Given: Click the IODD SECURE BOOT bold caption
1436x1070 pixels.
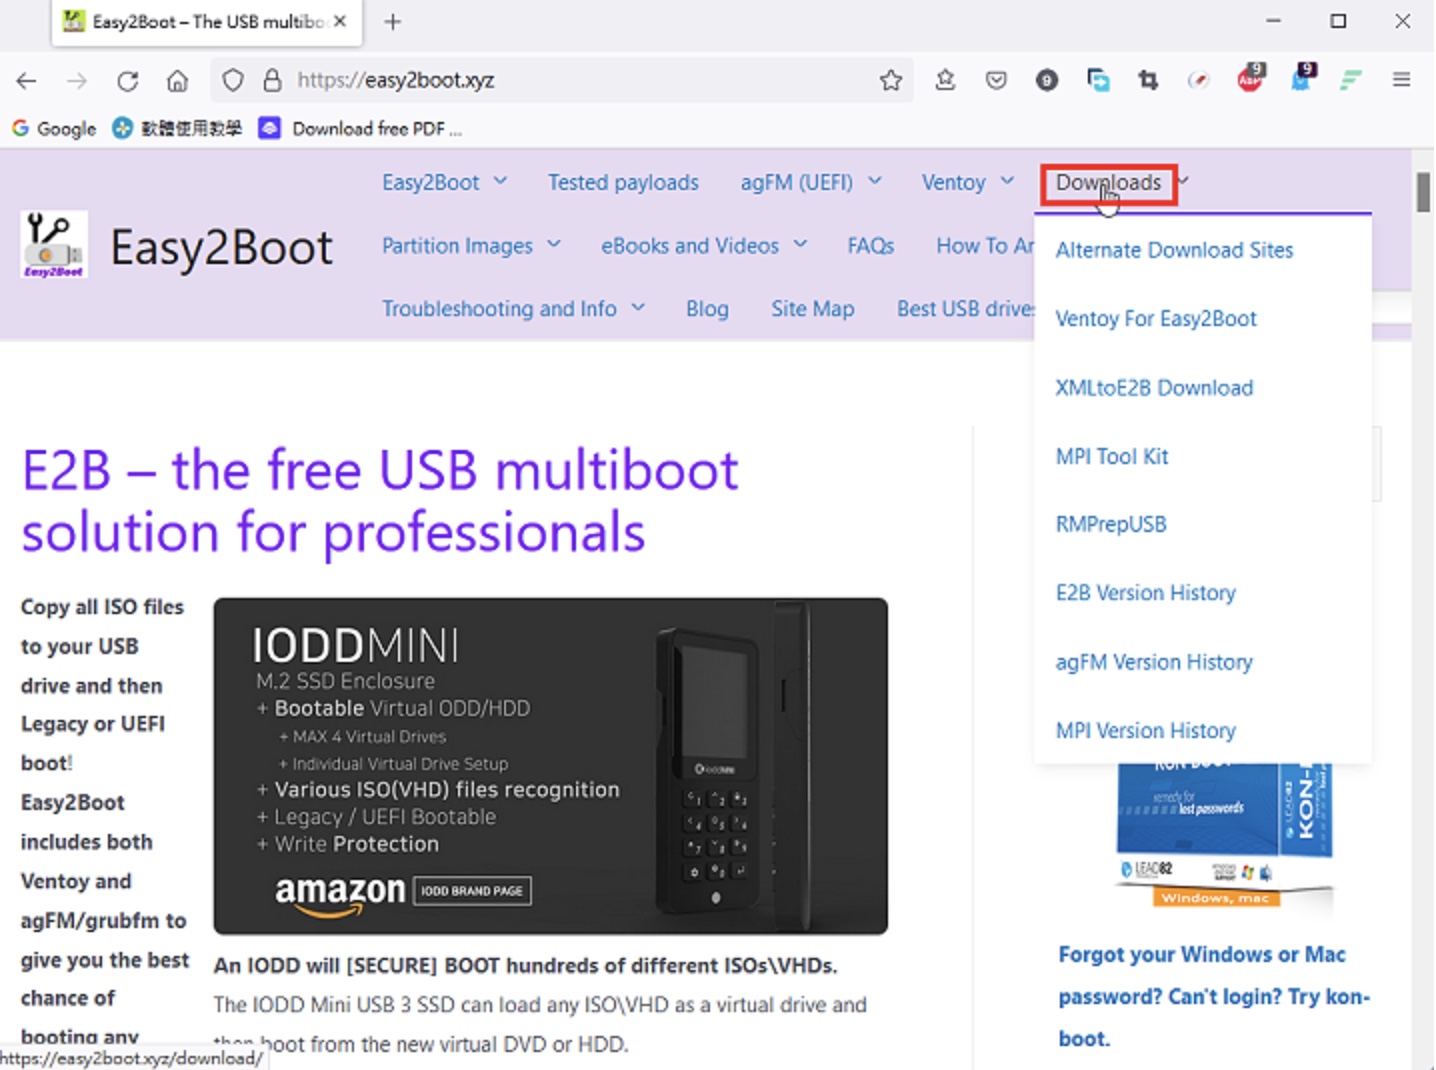Looking at the screenshot, I should (x=526, y=966).
